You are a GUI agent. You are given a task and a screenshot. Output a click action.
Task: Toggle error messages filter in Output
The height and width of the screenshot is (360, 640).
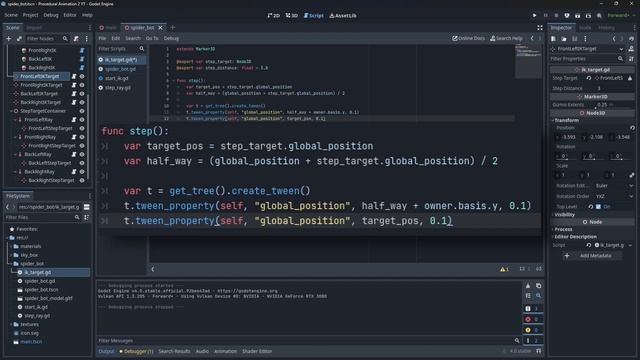[532, 319]
